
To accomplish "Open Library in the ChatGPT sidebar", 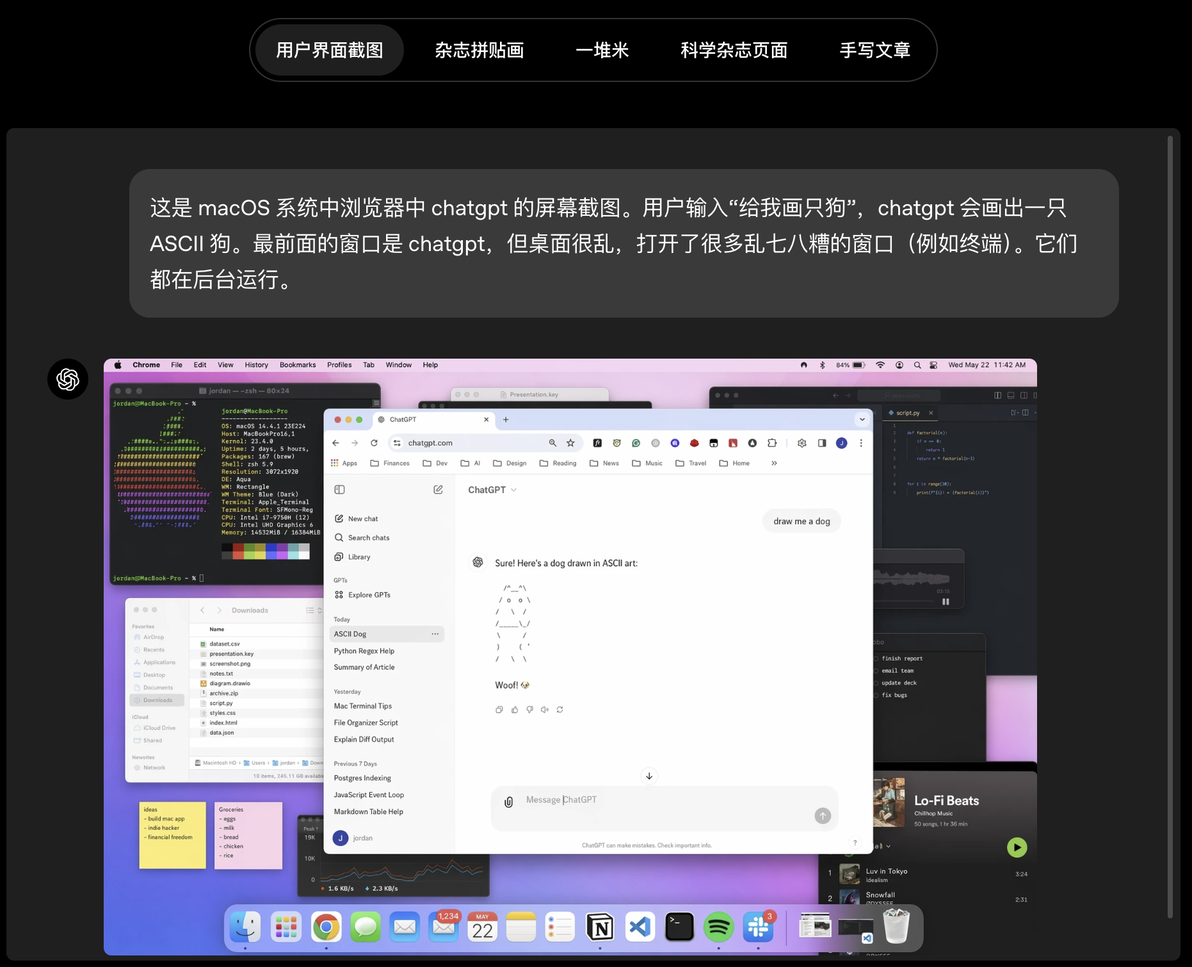I will pyautogui.click(x=352, y=556).
